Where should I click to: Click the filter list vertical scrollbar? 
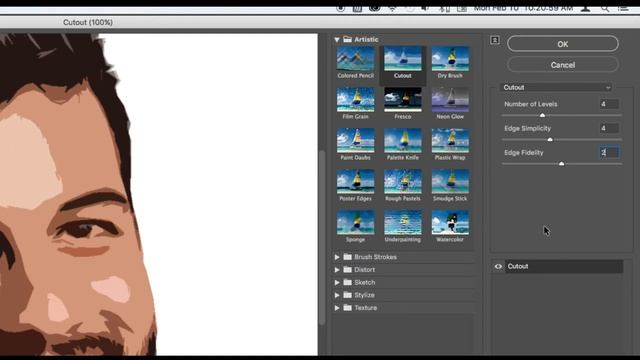tap(322, 238)
